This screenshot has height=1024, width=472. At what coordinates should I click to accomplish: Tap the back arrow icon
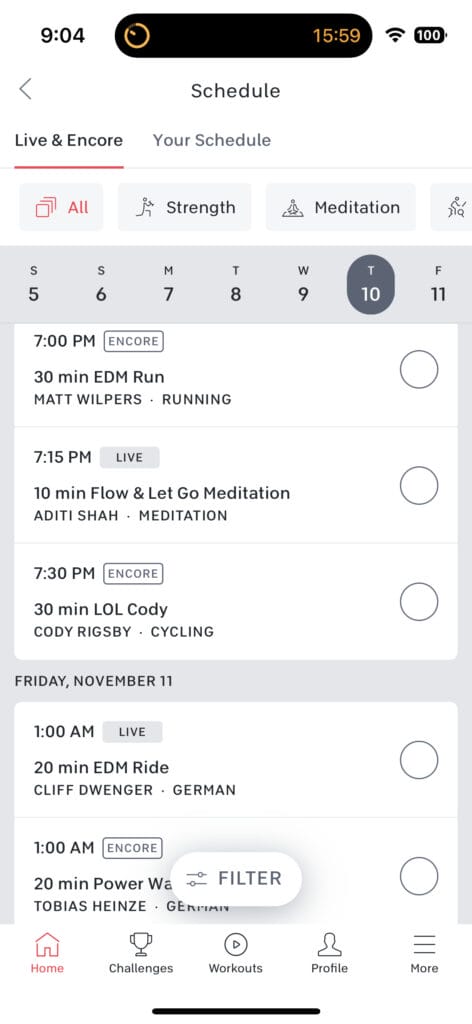25,89
